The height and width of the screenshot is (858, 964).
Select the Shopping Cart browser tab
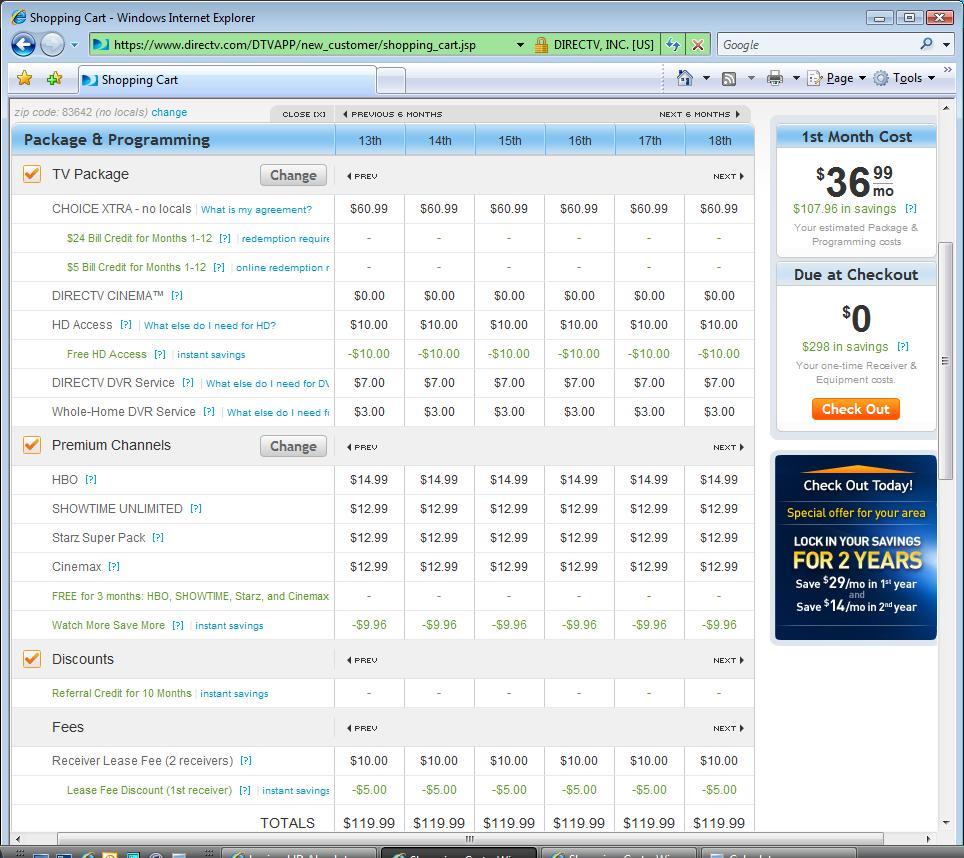click(227, 80)
